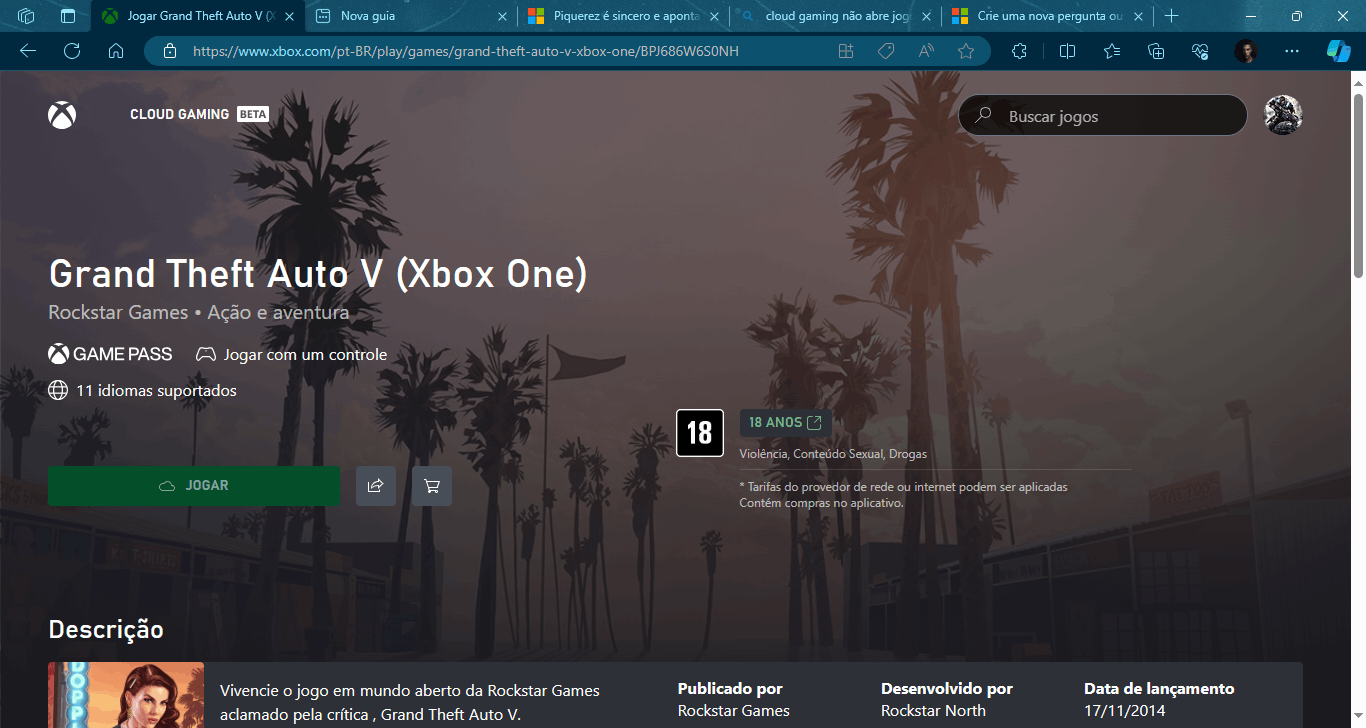Open the Edge browser profile picture

[1245, 51]
